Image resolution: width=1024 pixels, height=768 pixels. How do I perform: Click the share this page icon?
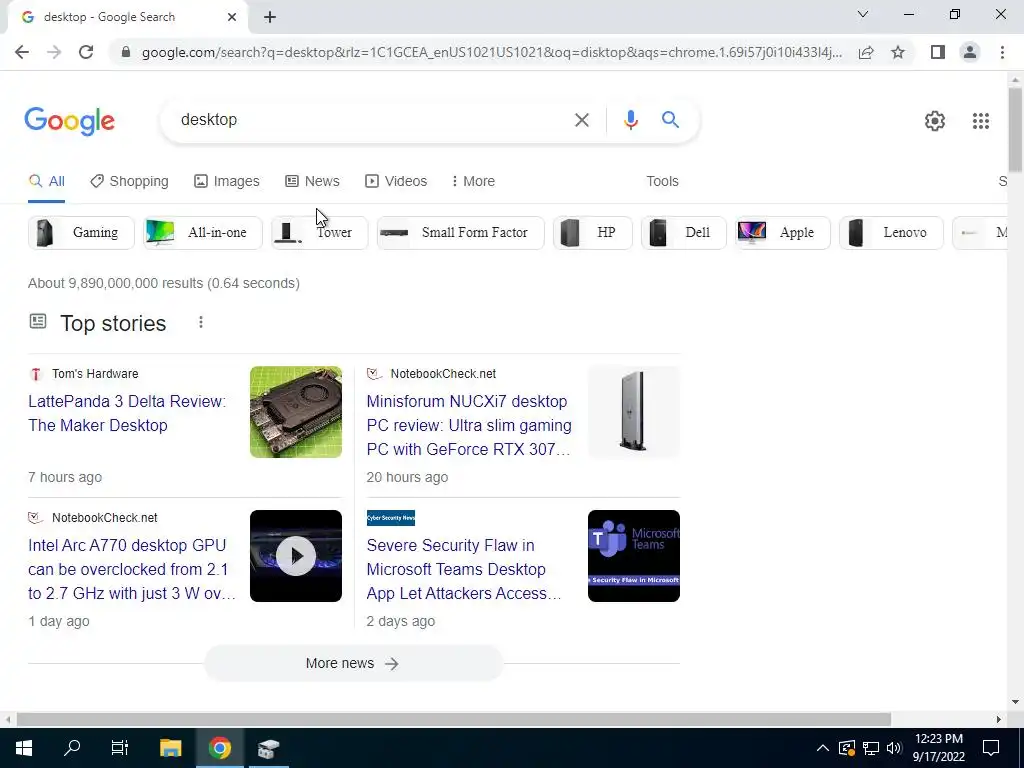[x=866, y=52]
